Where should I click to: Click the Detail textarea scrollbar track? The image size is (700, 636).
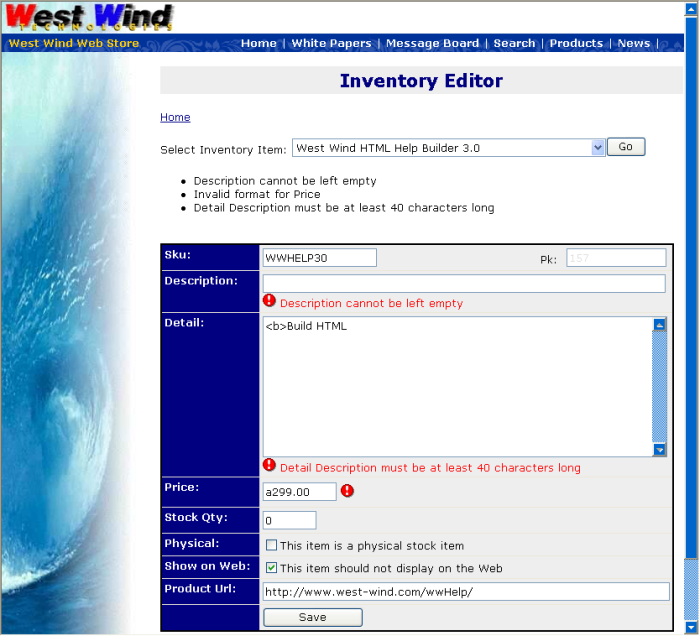pyautogui.click(x=659, y=390)
